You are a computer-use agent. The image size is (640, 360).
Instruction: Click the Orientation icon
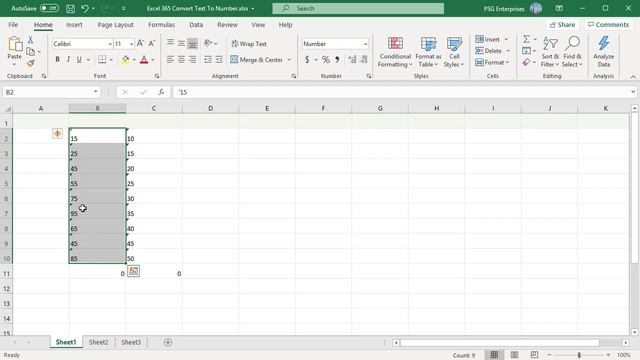[208, 43]
